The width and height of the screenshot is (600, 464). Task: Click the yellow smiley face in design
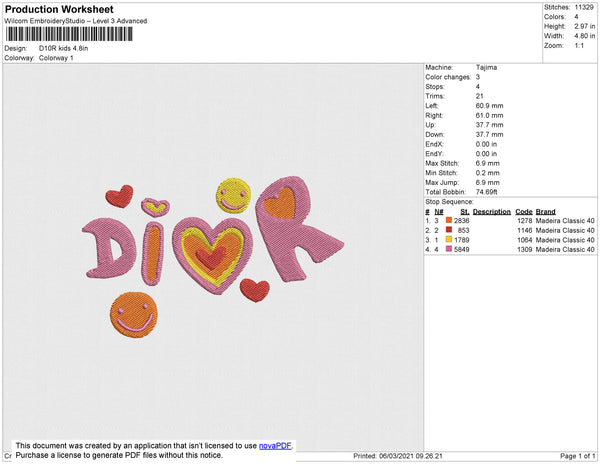[234, 195]
